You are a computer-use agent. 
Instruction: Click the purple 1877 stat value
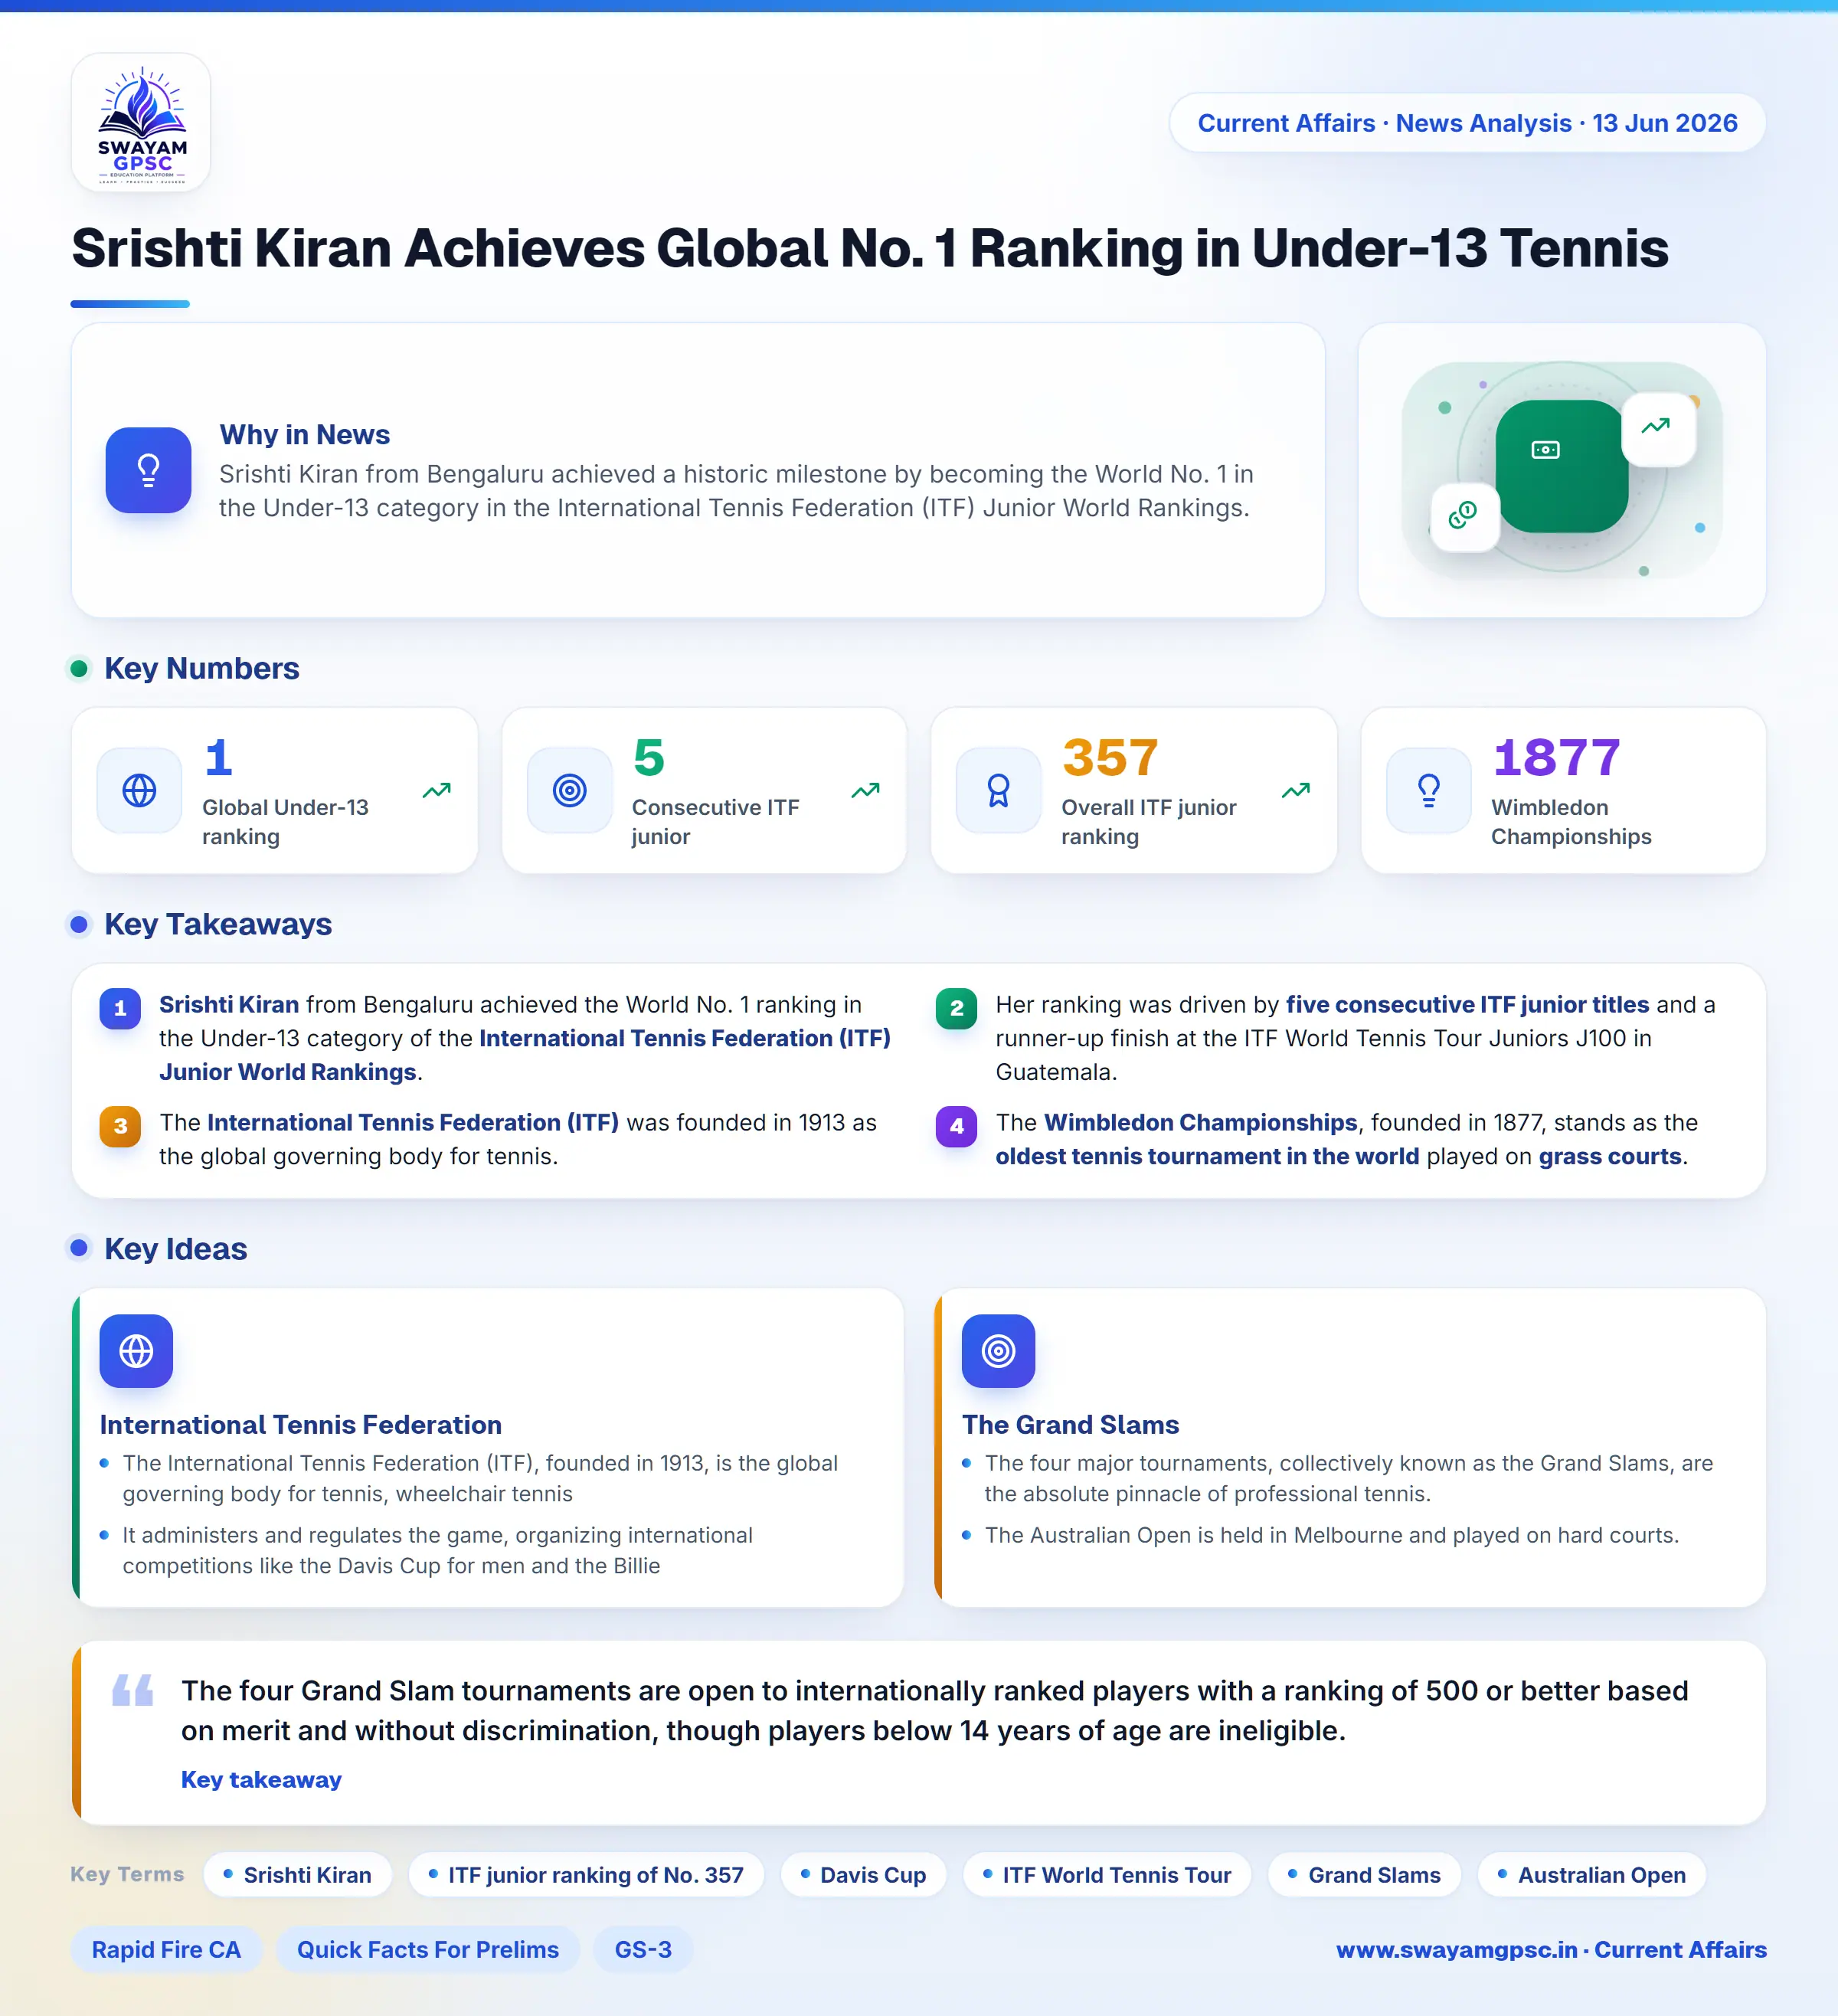[x=1556, y=757]
